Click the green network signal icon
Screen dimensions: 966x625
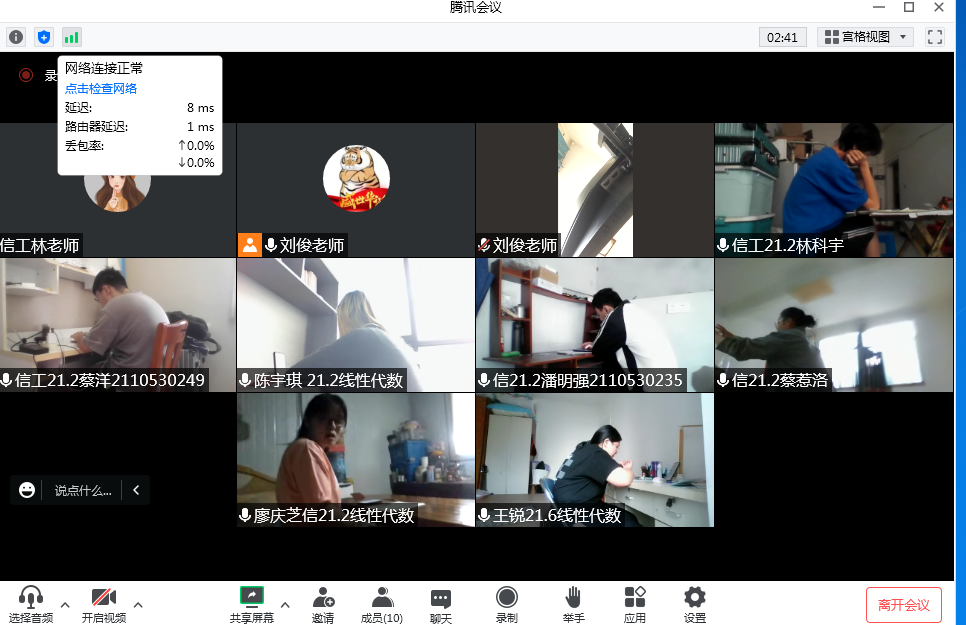[71, 37]
